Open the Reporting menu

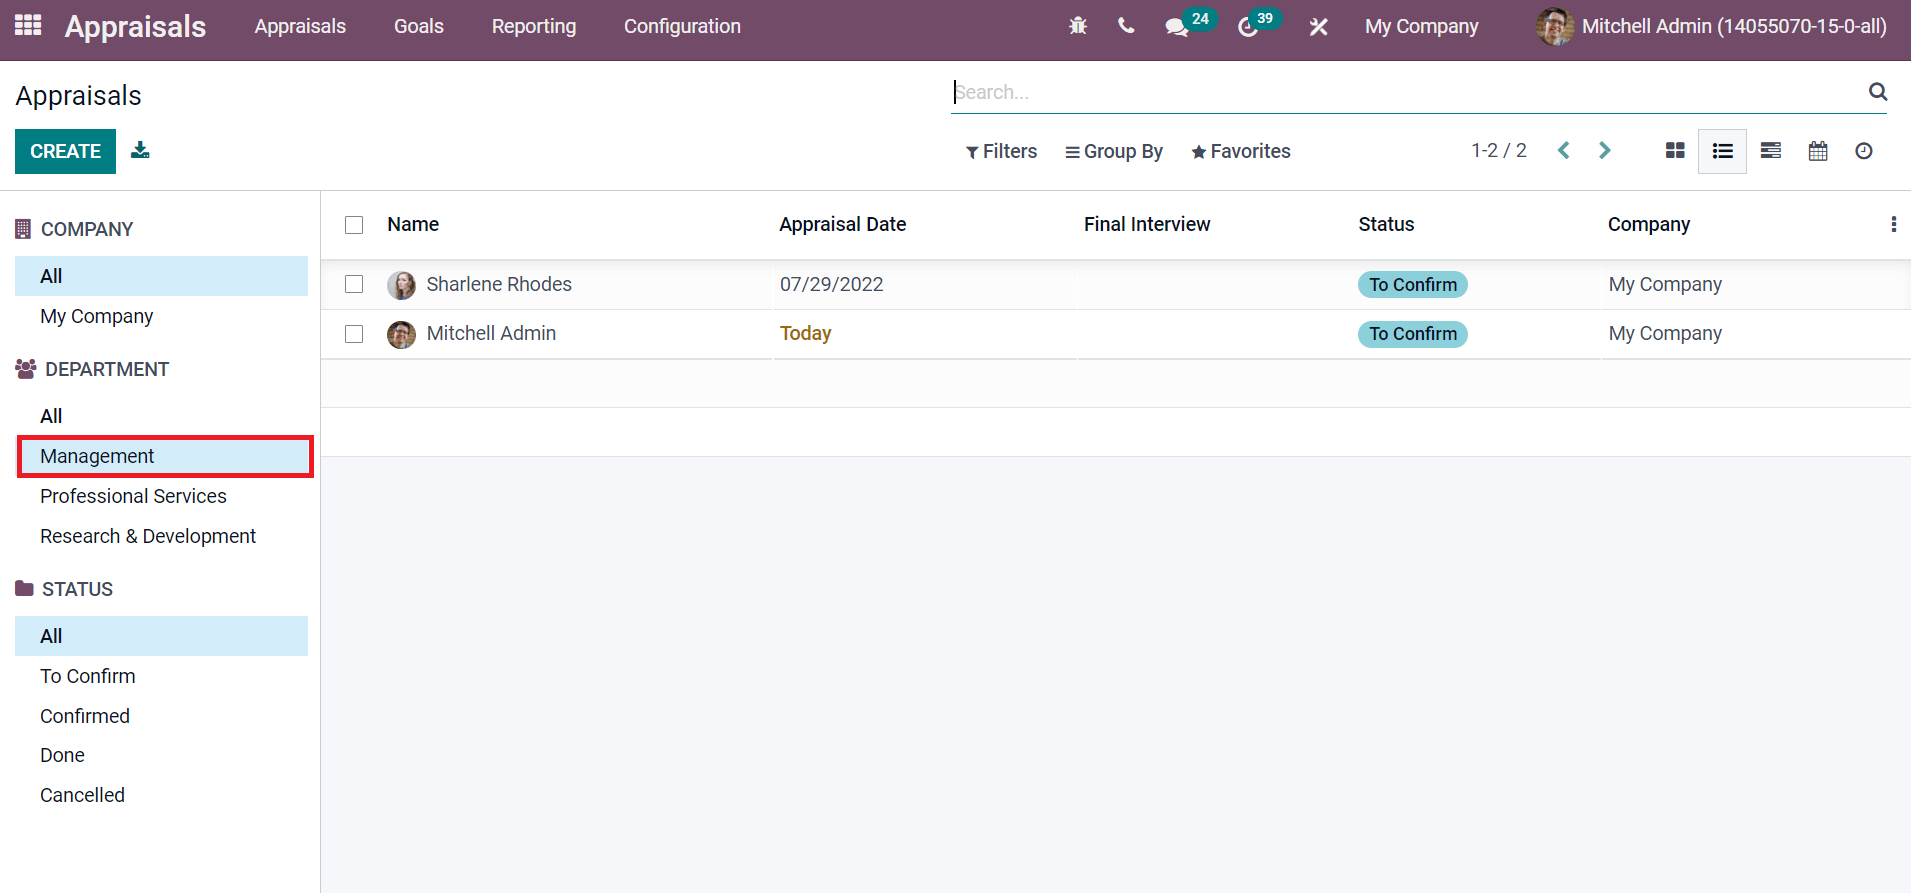coord(533,26)
